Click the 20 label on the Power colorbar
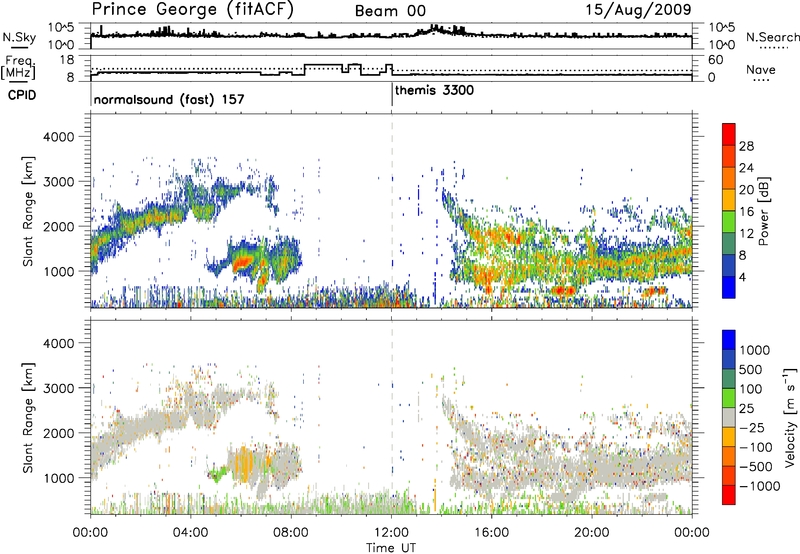Viewport: 800px width, 554px height. pos(746,190)
